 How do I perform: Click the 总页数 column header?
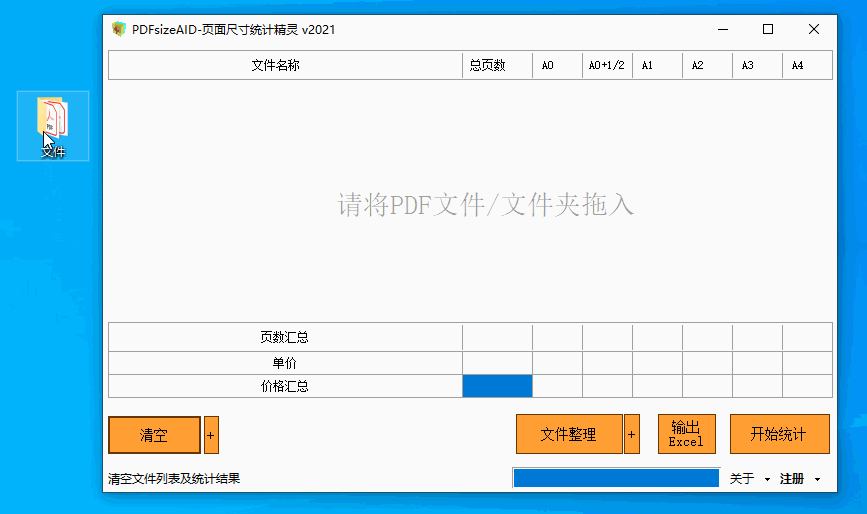coord(497,65)
